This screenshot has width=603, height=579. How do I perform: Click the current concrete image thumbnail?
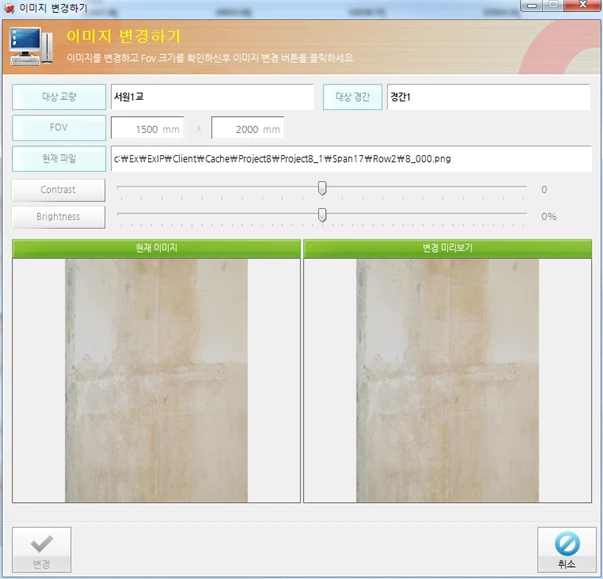click(156, 380)
